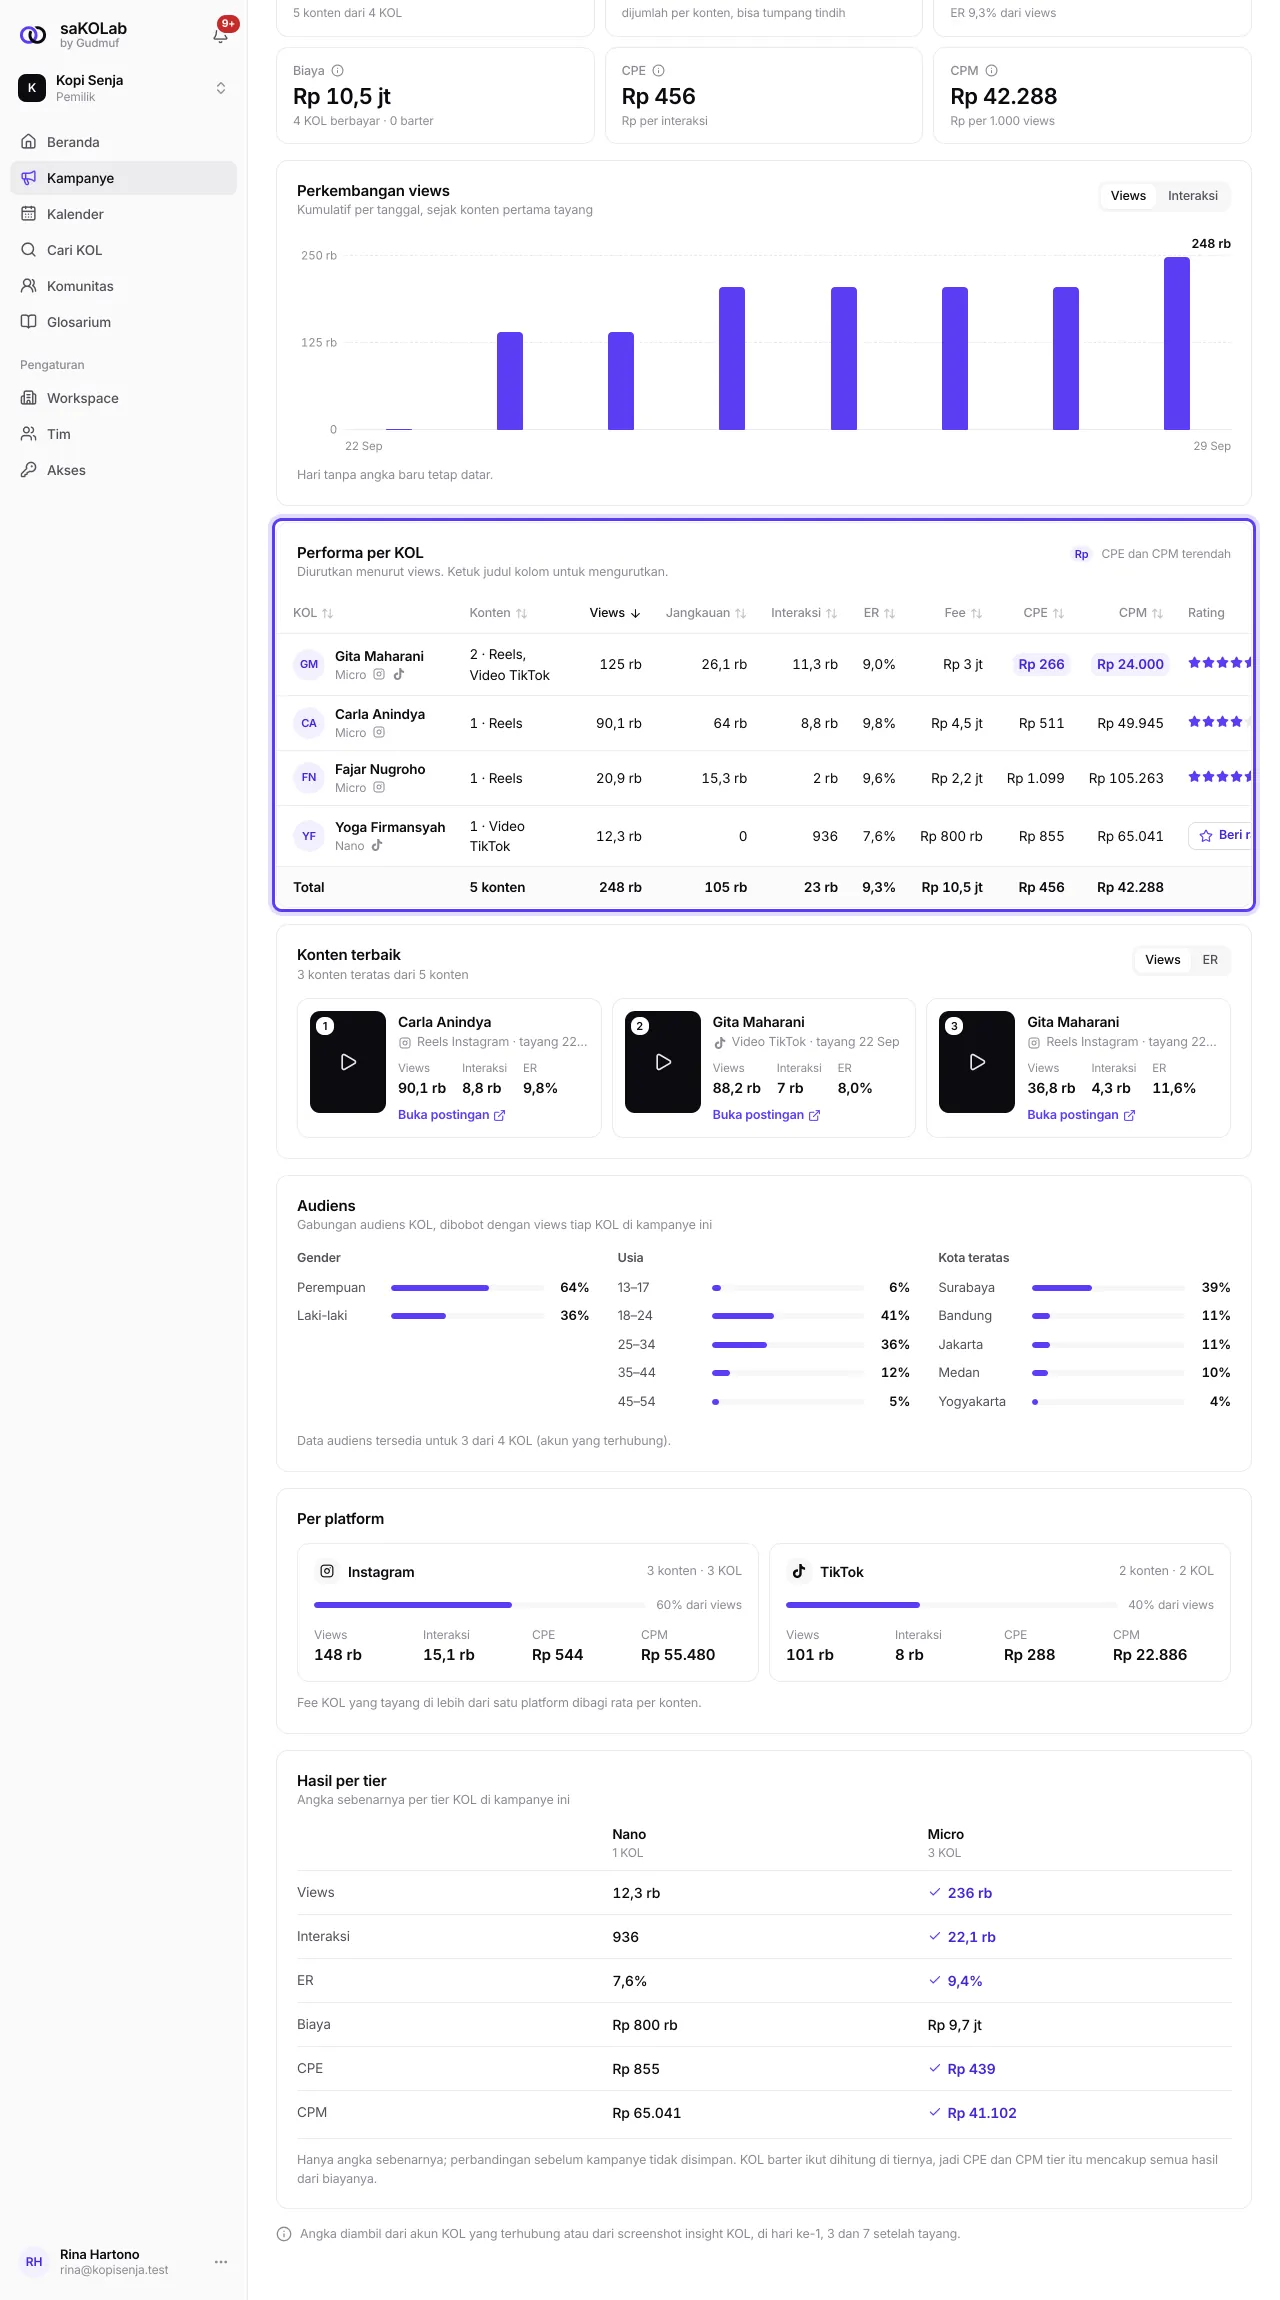The height and width of the screenshot is (2300, 1280).
Task: Click the Biaya info icon
Action: 338,71
